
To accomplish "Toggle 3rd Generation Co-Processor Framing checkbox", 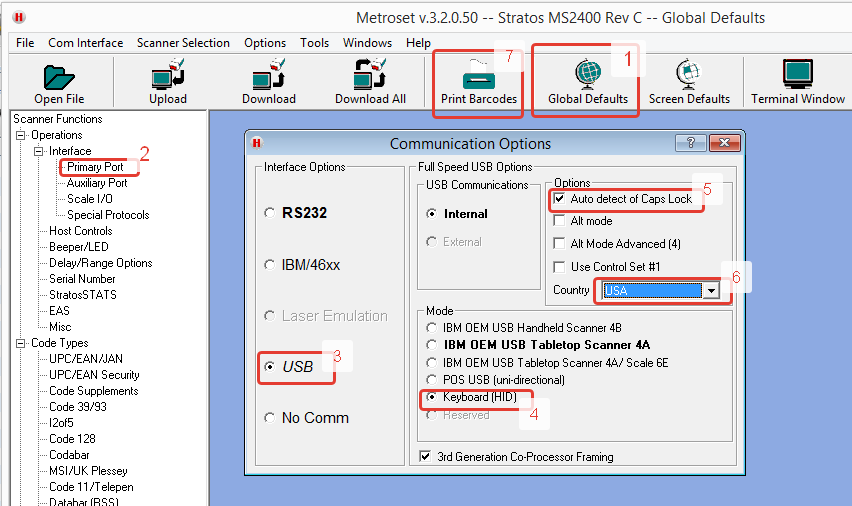I will click(425, 457).
